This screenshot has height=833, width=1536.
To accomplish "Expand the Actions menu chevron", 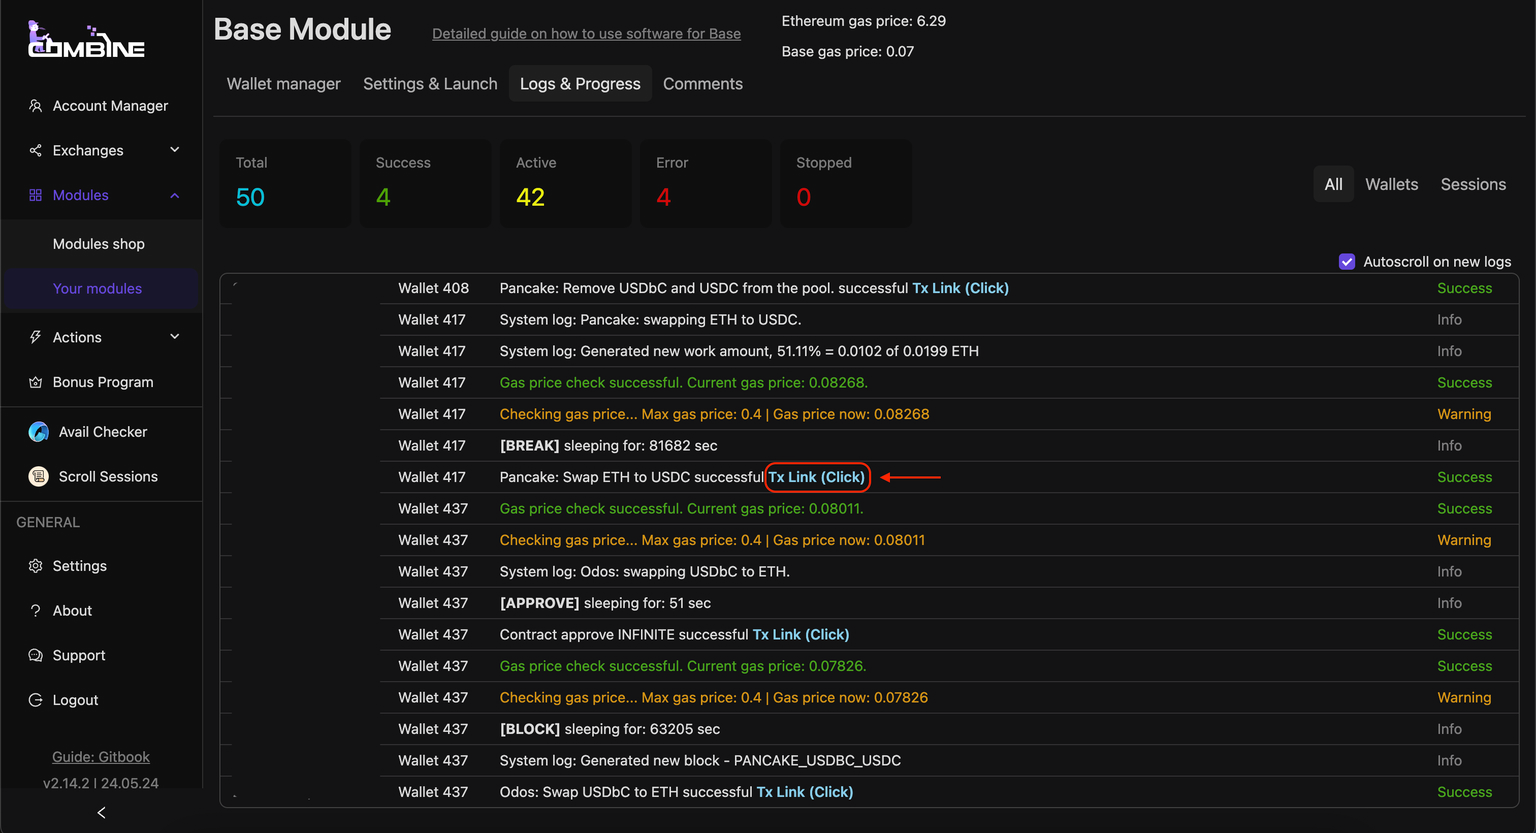I will pyautogui.click(x=175, y=337).
